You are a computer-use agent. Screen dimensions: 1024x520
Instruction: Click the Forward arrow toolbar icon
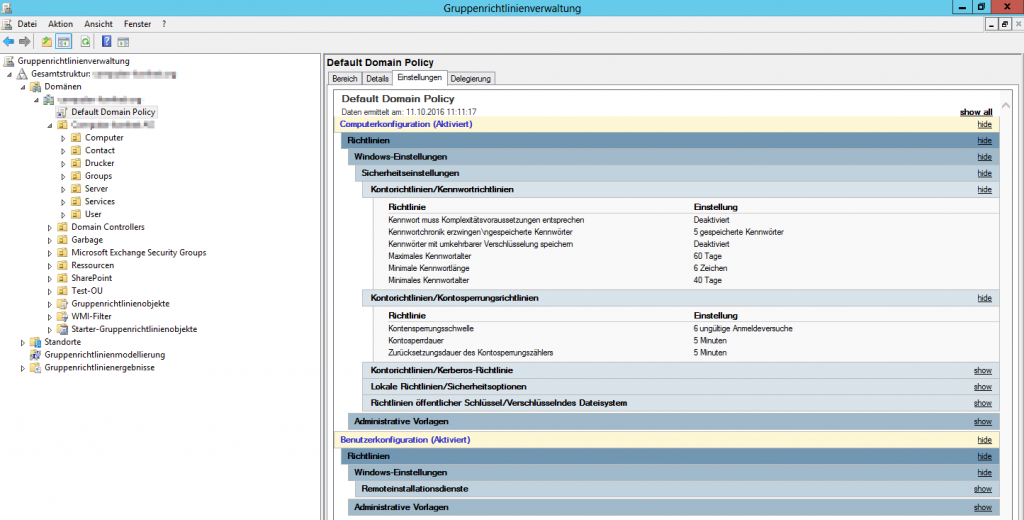(x=25, y=42)
